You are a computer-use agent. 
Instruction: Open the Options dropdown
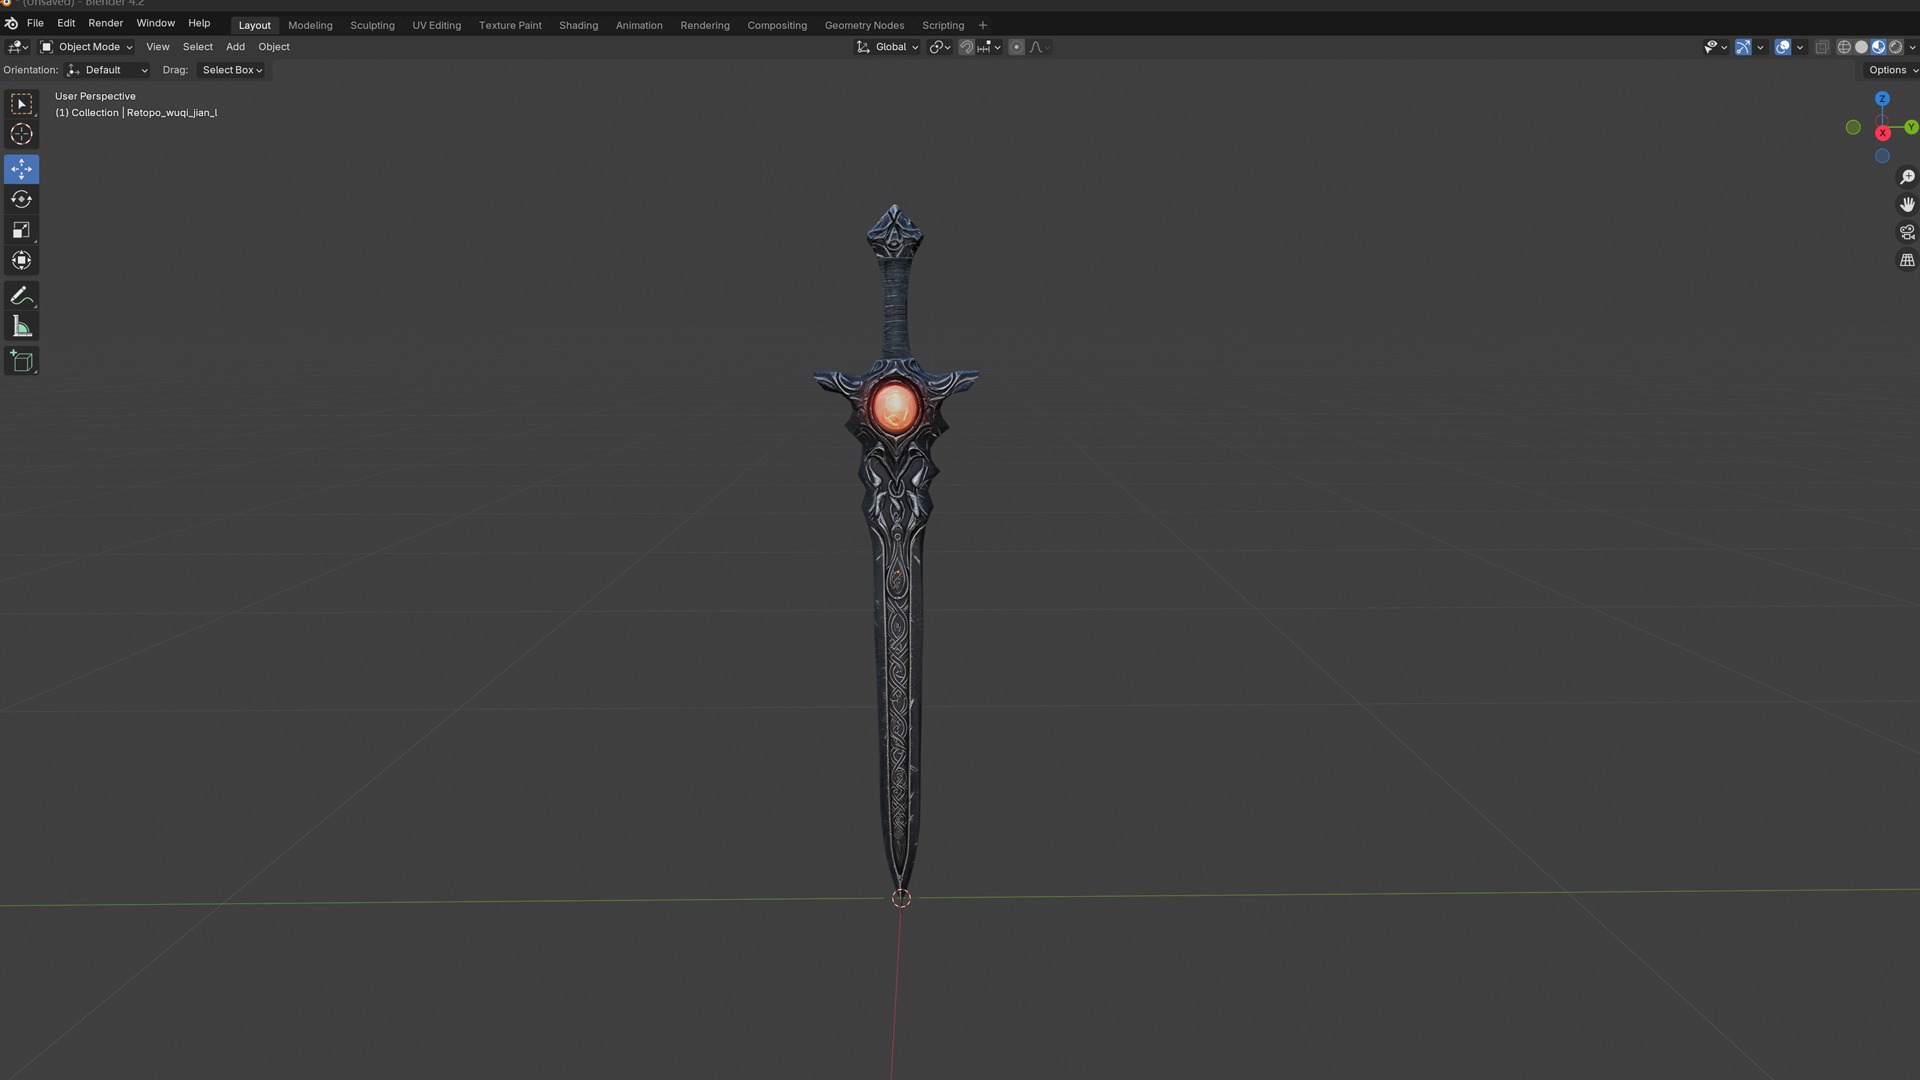coord(1891,70)
